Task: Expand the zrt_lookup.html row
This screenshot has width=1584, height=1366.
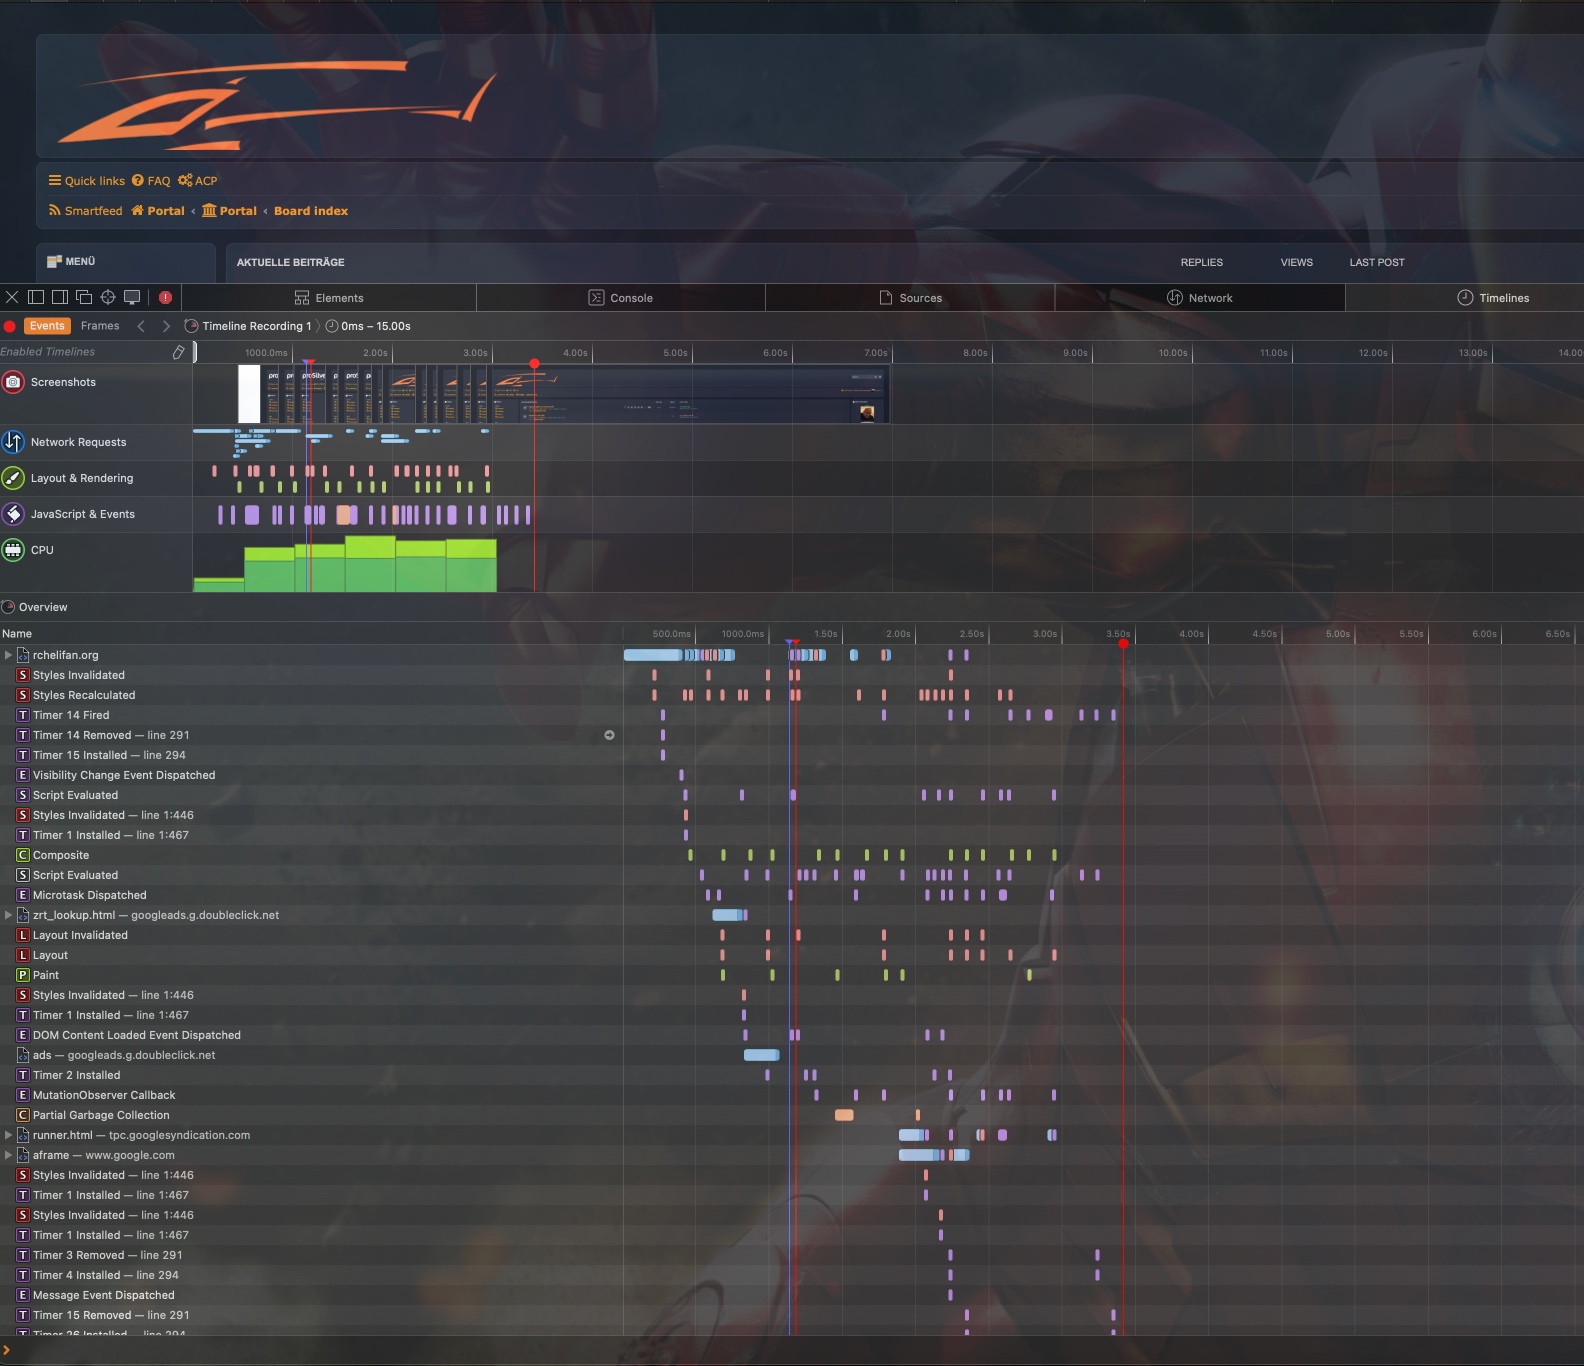Action: click(x=8, y=915)
